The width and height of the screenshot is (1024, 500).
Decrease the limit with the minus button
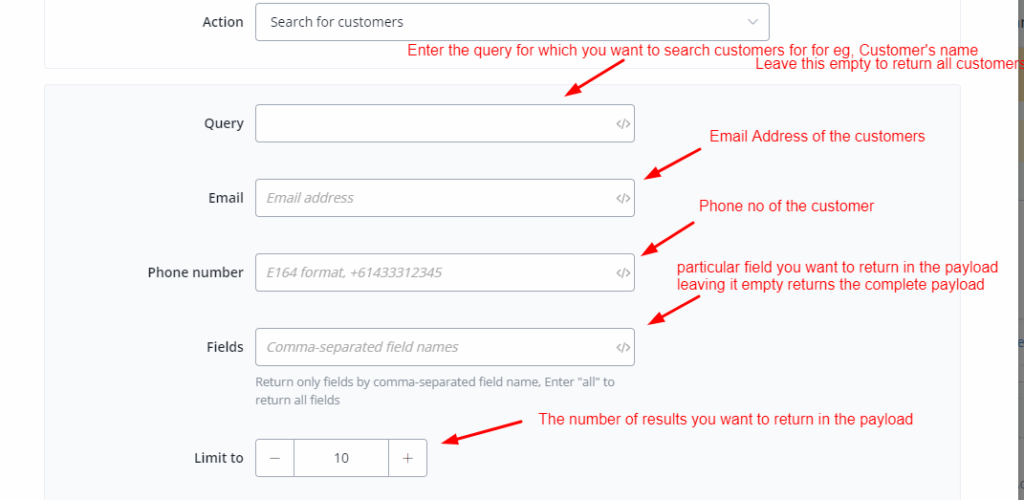click(275, 458)
